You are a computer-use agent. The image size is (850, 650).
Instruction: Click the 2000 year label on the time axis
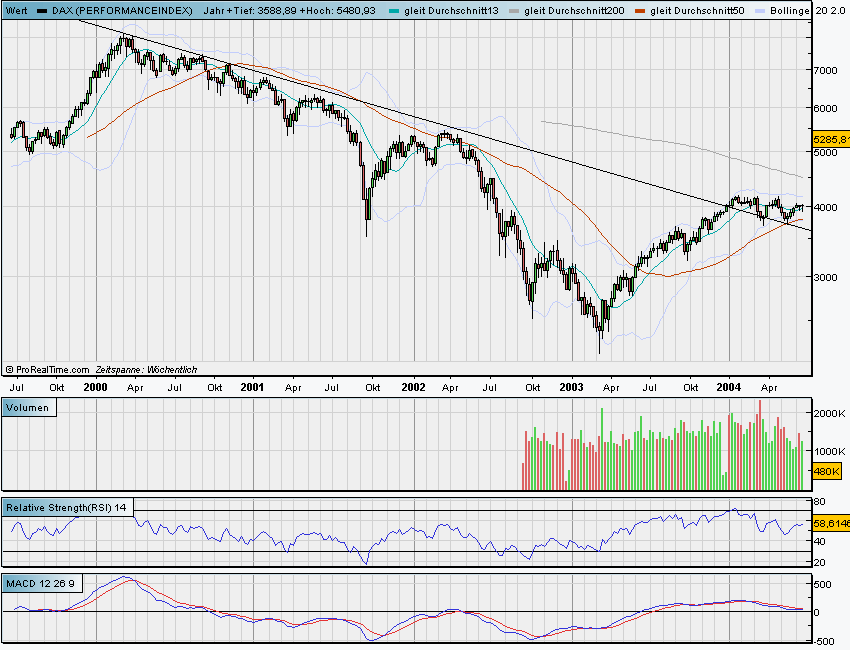tap(95, 387)
